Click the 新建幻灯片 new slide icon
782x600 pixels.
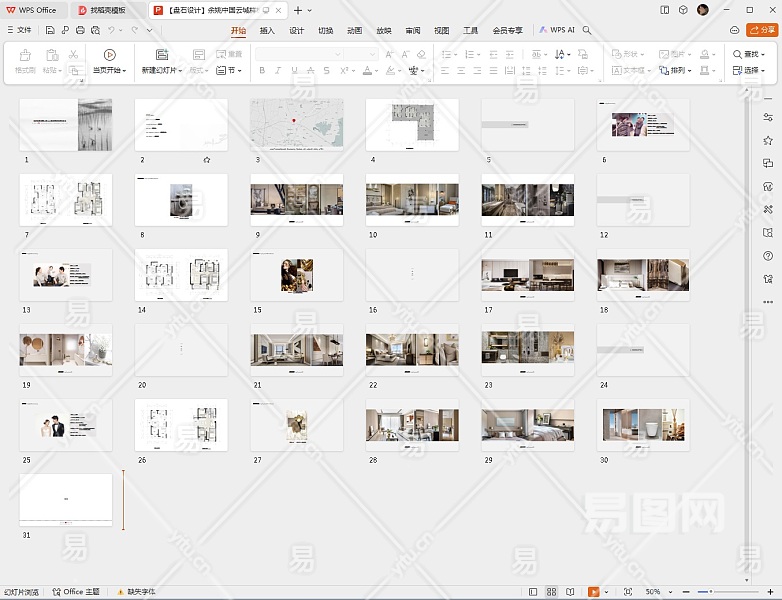[x=161, y=54]
